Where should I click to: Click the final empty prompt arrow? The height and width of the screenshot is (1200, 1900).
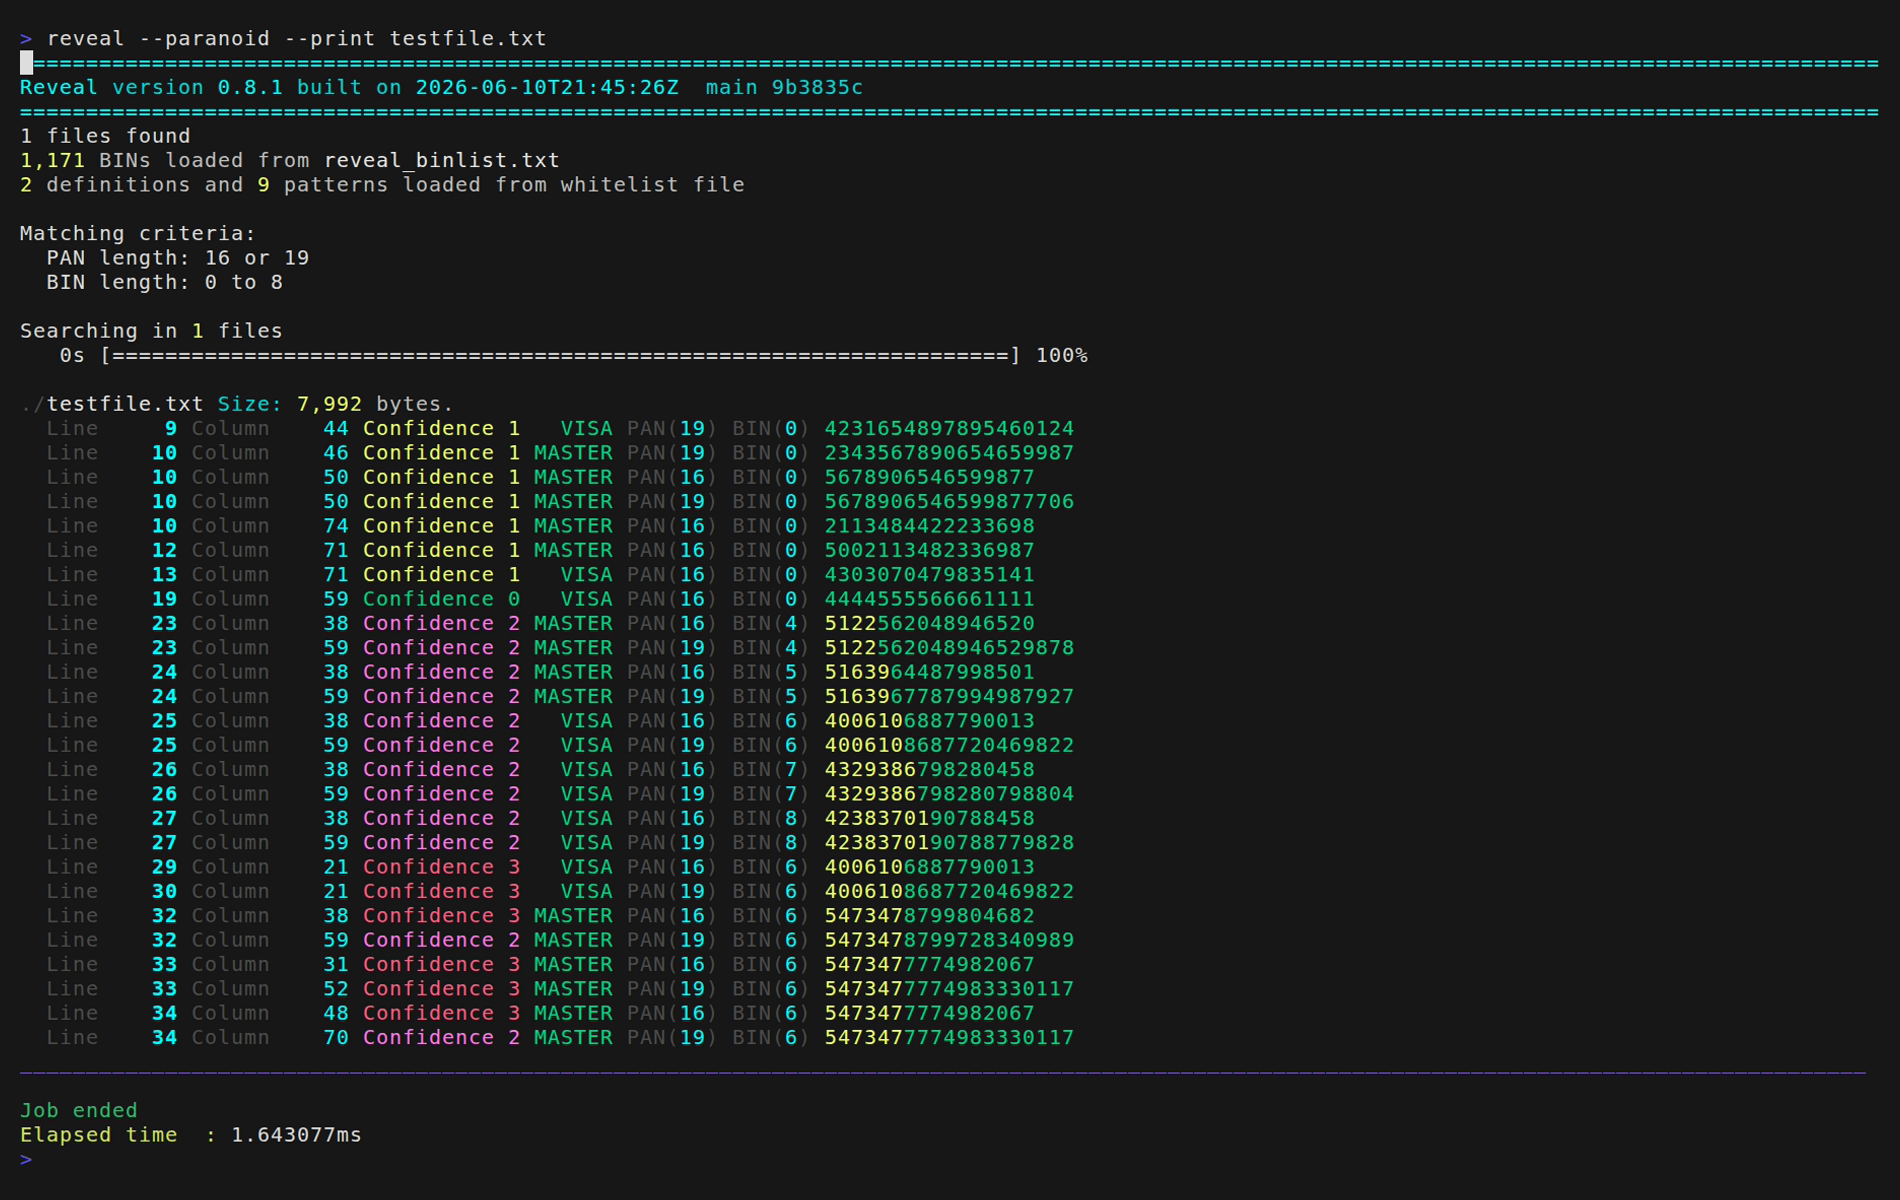click(26, 1160)
